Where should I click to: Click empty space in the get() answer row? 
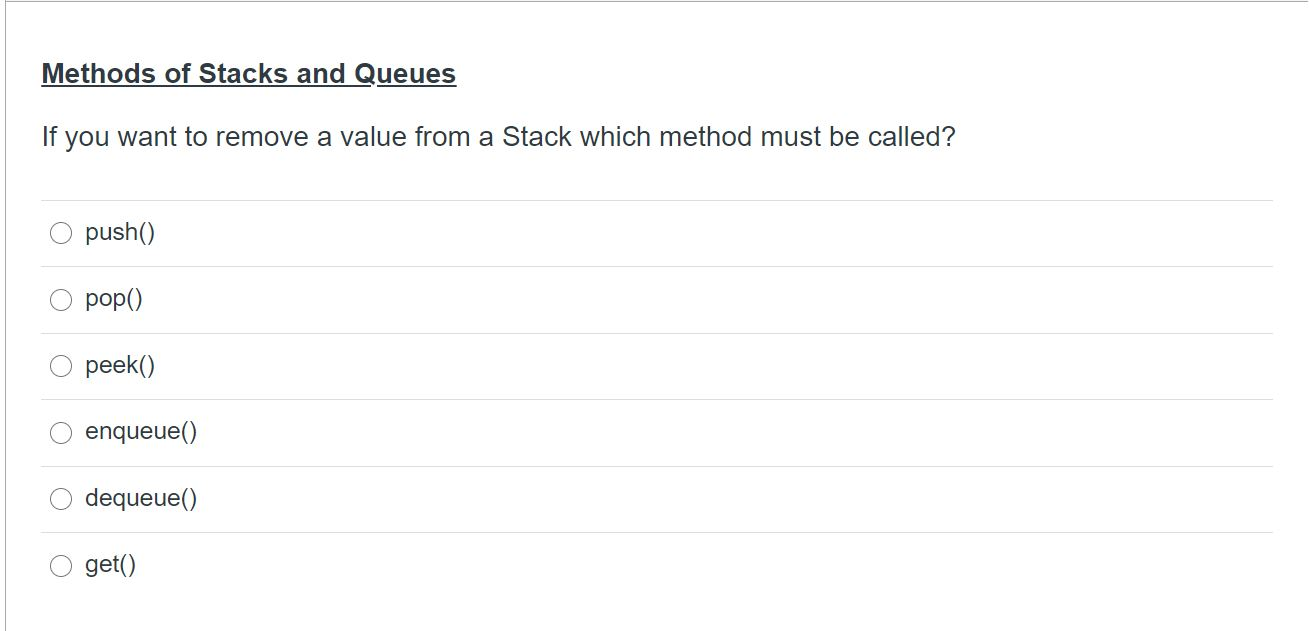pos(700,566)
